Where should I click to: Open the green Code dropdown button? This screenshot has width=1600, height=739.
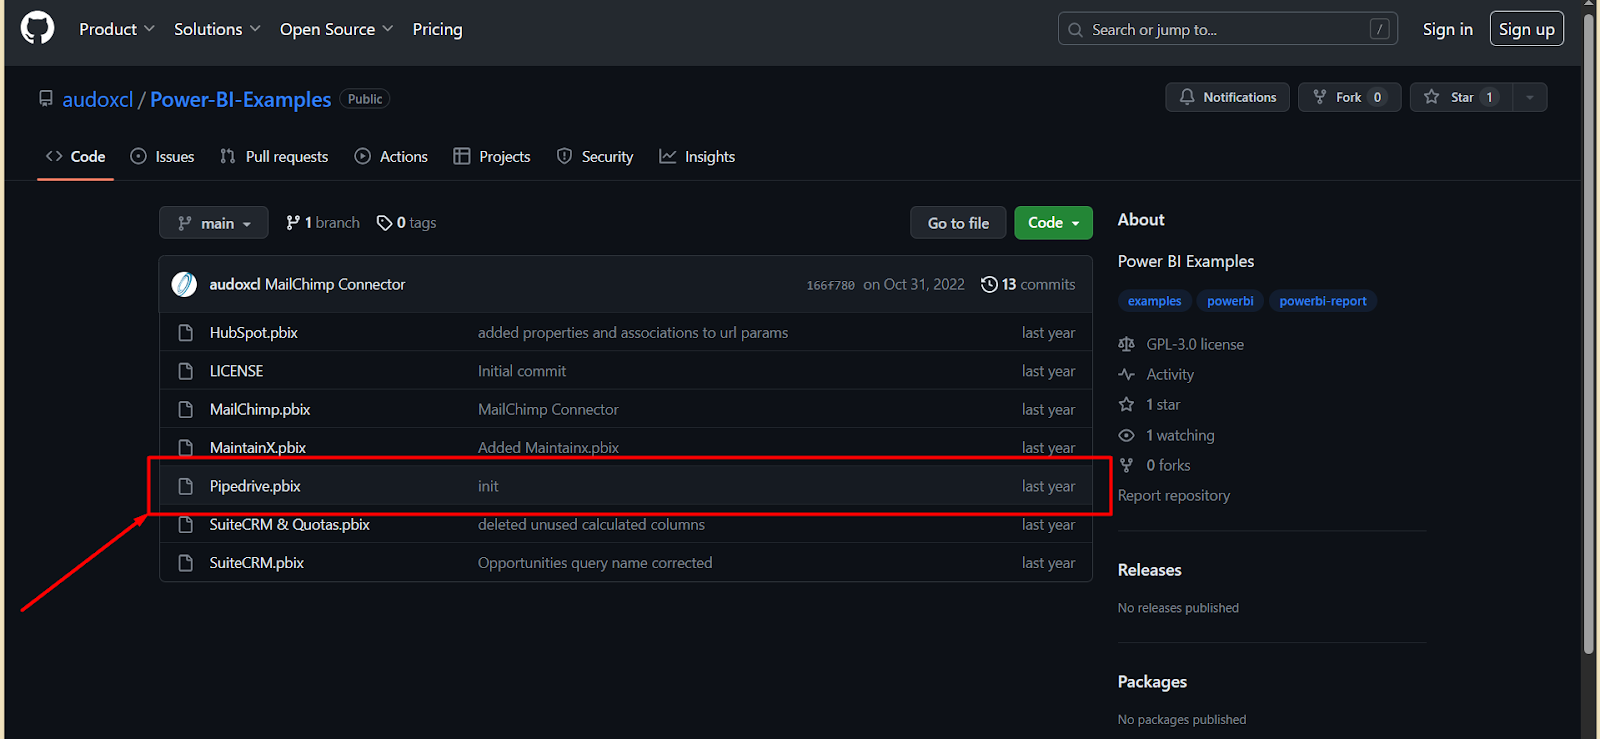pos(1053,223)
